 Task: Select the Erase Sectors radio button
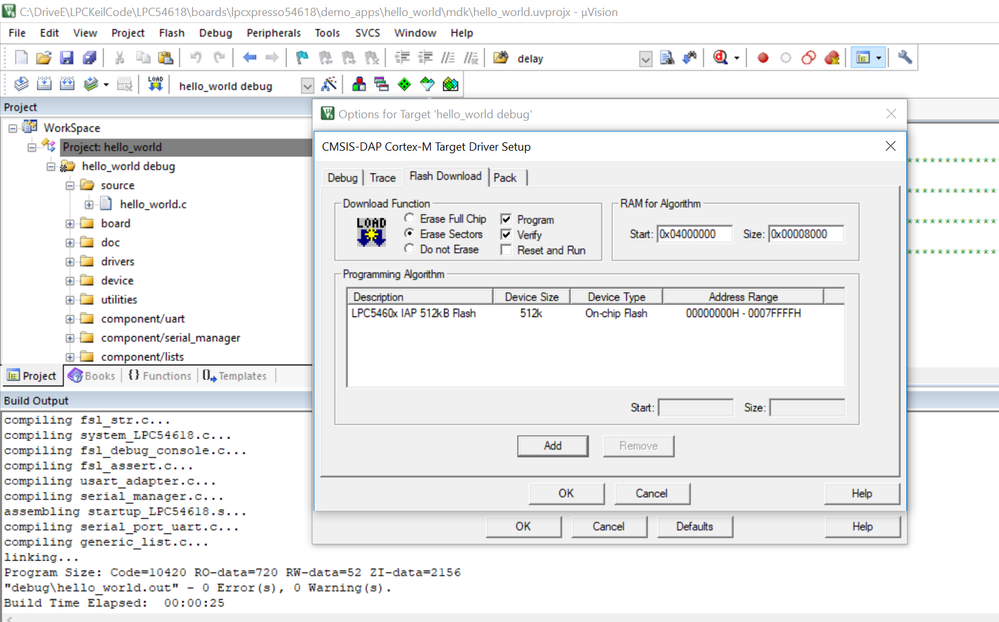pos(409,233)
